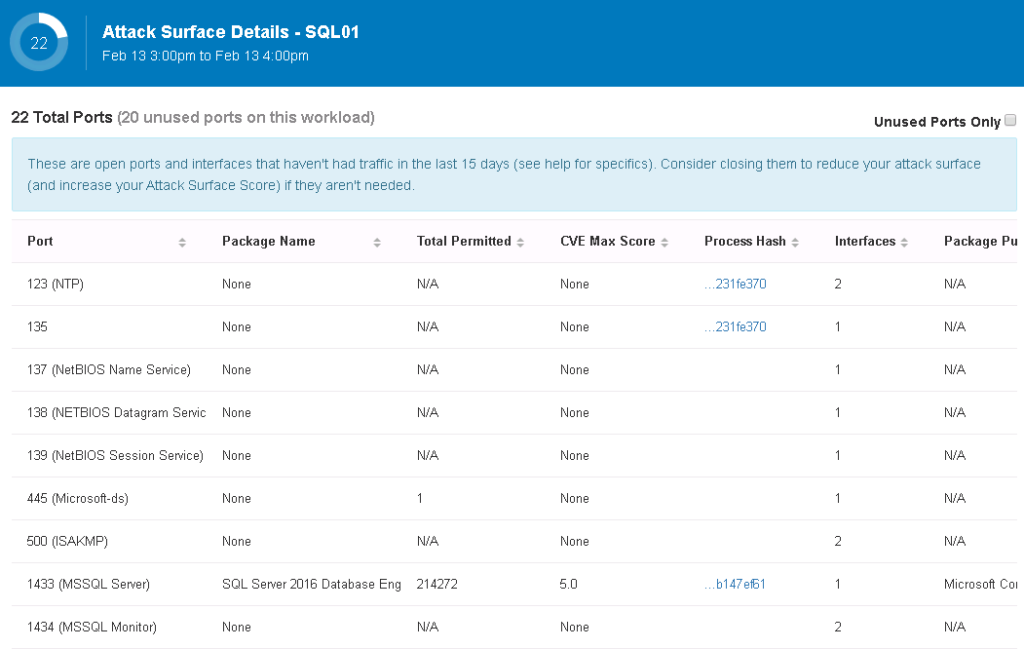Click the Port column header
The height and width of the screenshot is (649, 1024).
click(41, 241)
